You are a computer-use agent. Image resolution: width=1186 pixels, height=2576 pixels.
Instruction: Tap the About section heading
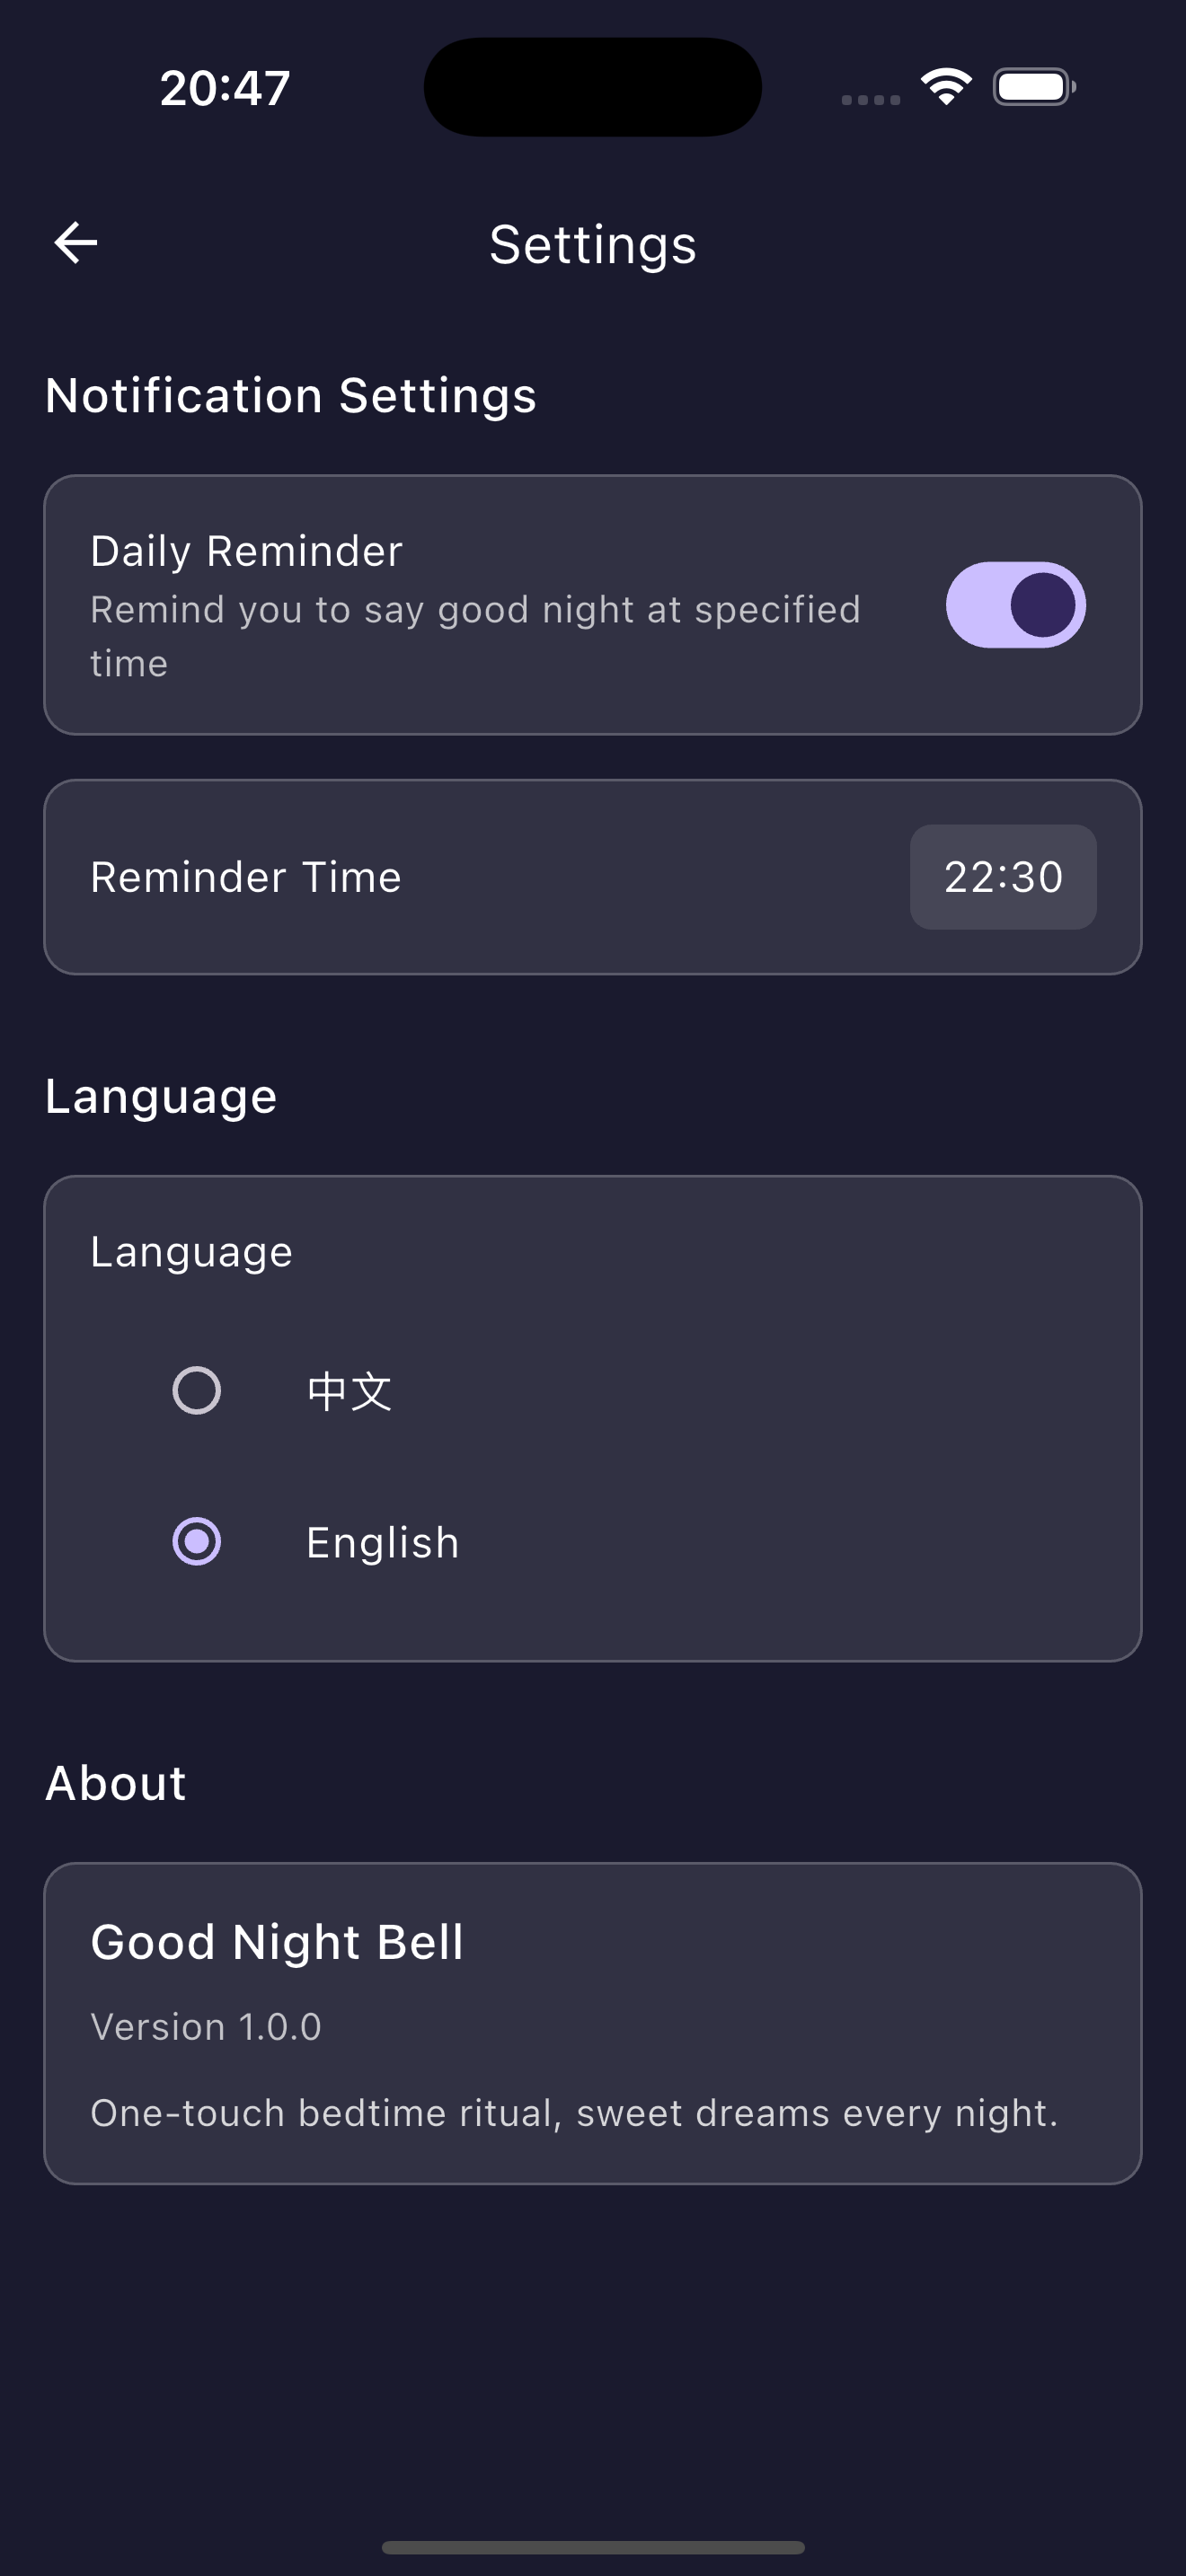(x=116, y=1783)
